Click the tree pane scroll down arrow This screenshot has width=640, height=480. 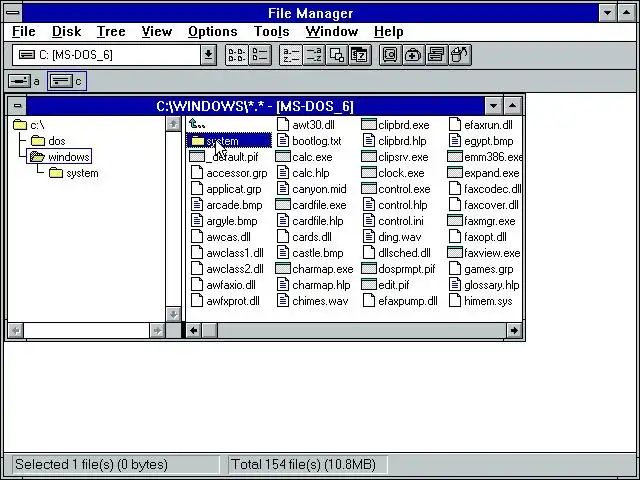[173, 314]
